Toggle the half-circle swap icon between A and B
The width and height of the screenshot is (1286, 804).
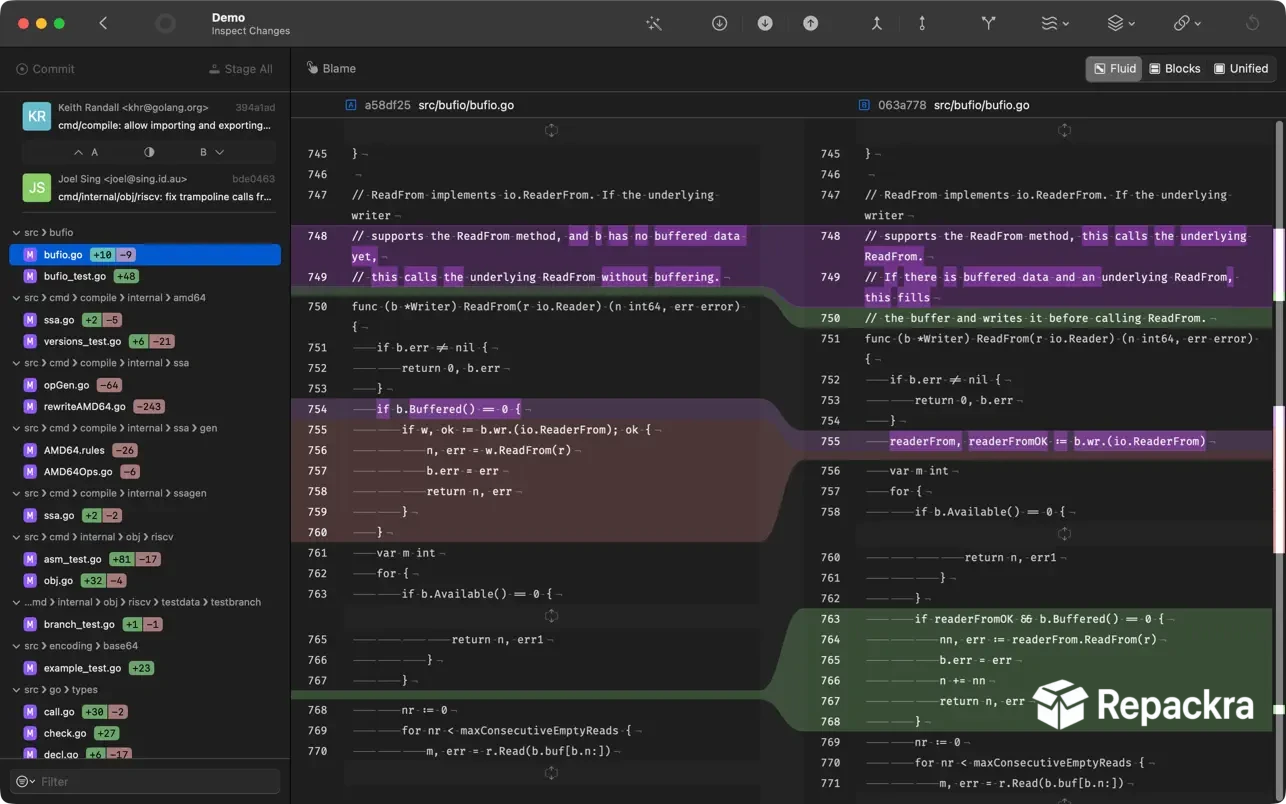coord(149,152)
